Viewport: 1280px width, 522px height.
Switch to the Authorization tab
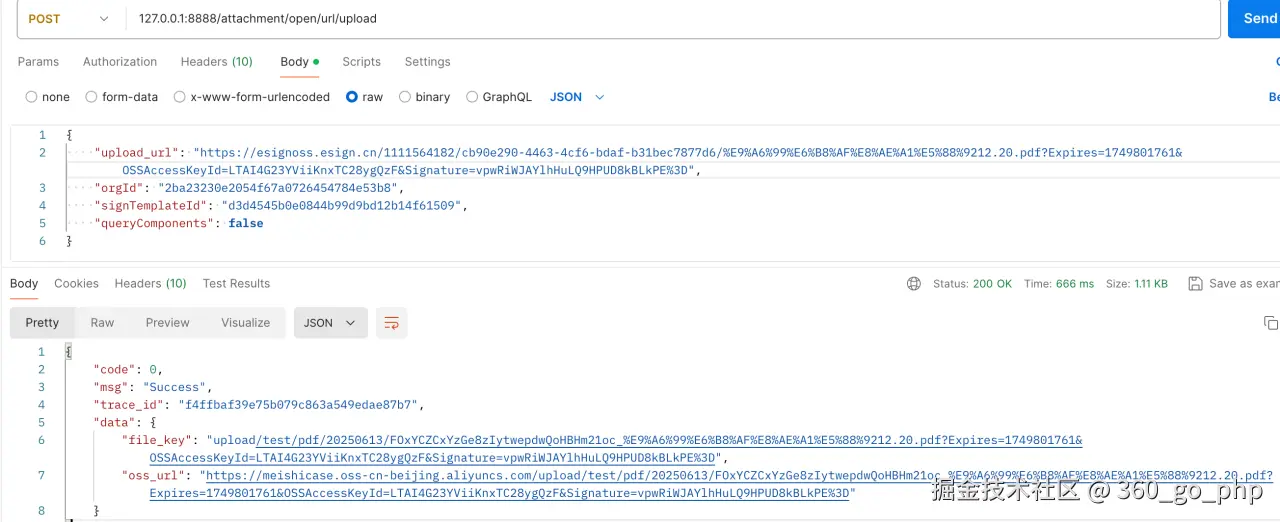click(x=120, y=62)
